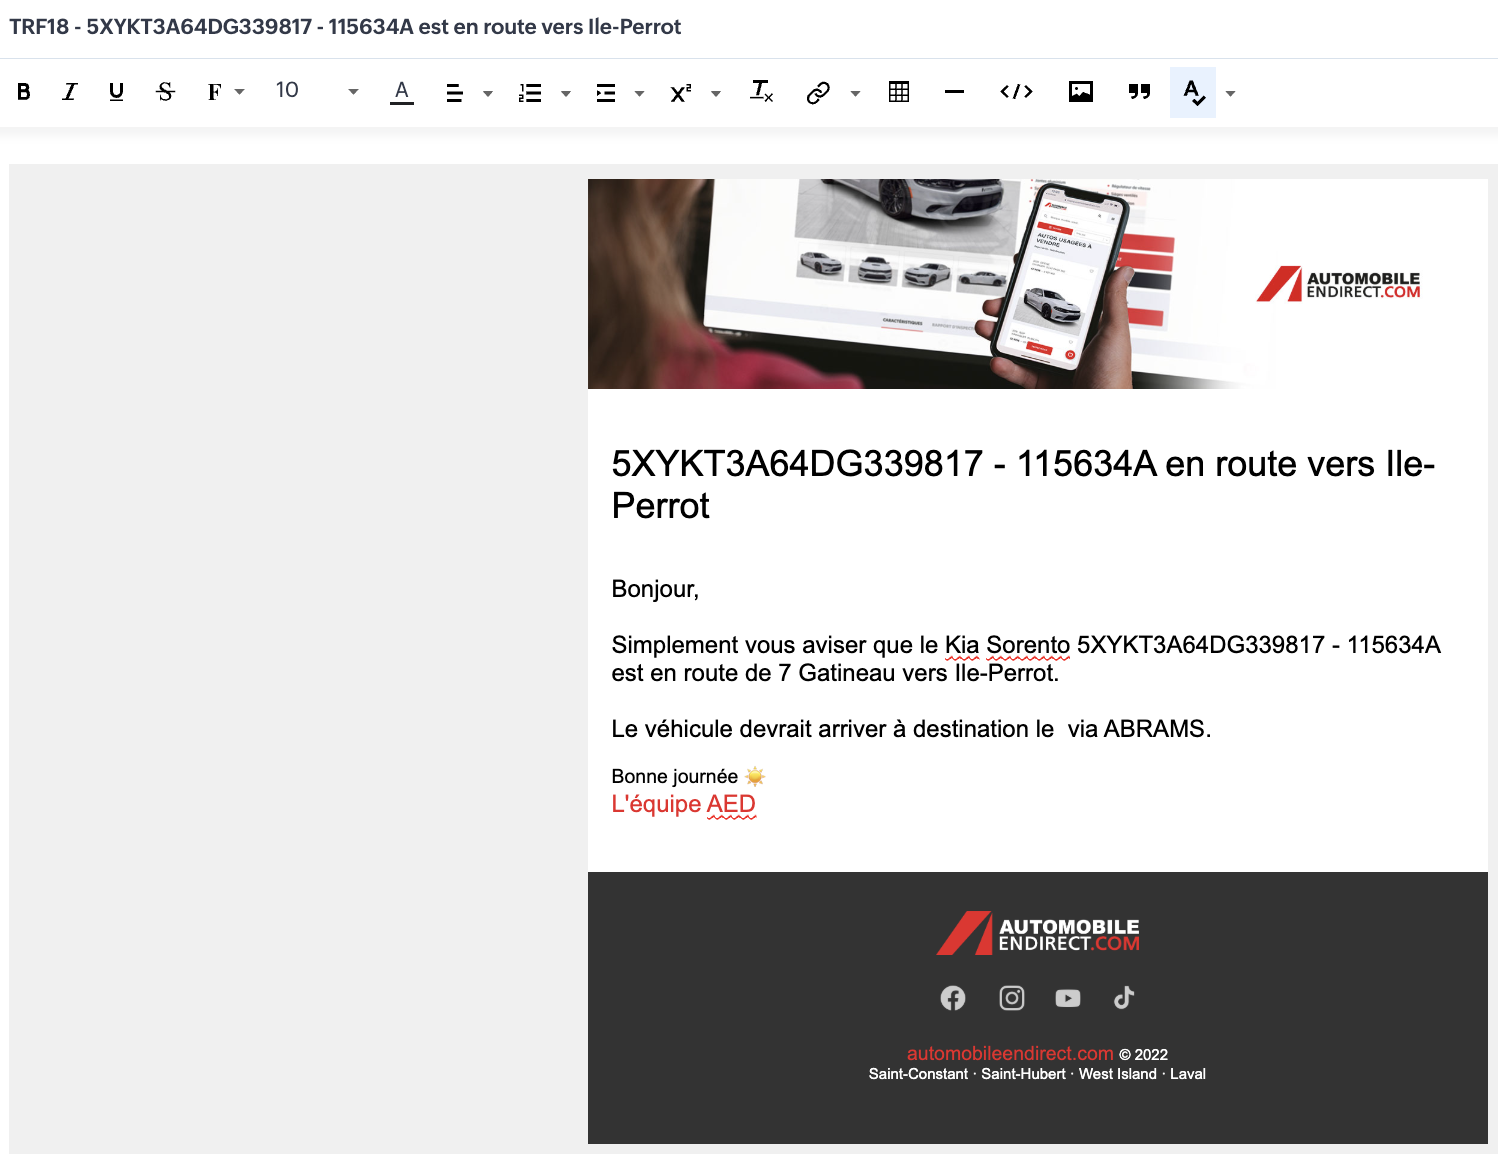Toggle bold formatting

[x=24, y=92]
